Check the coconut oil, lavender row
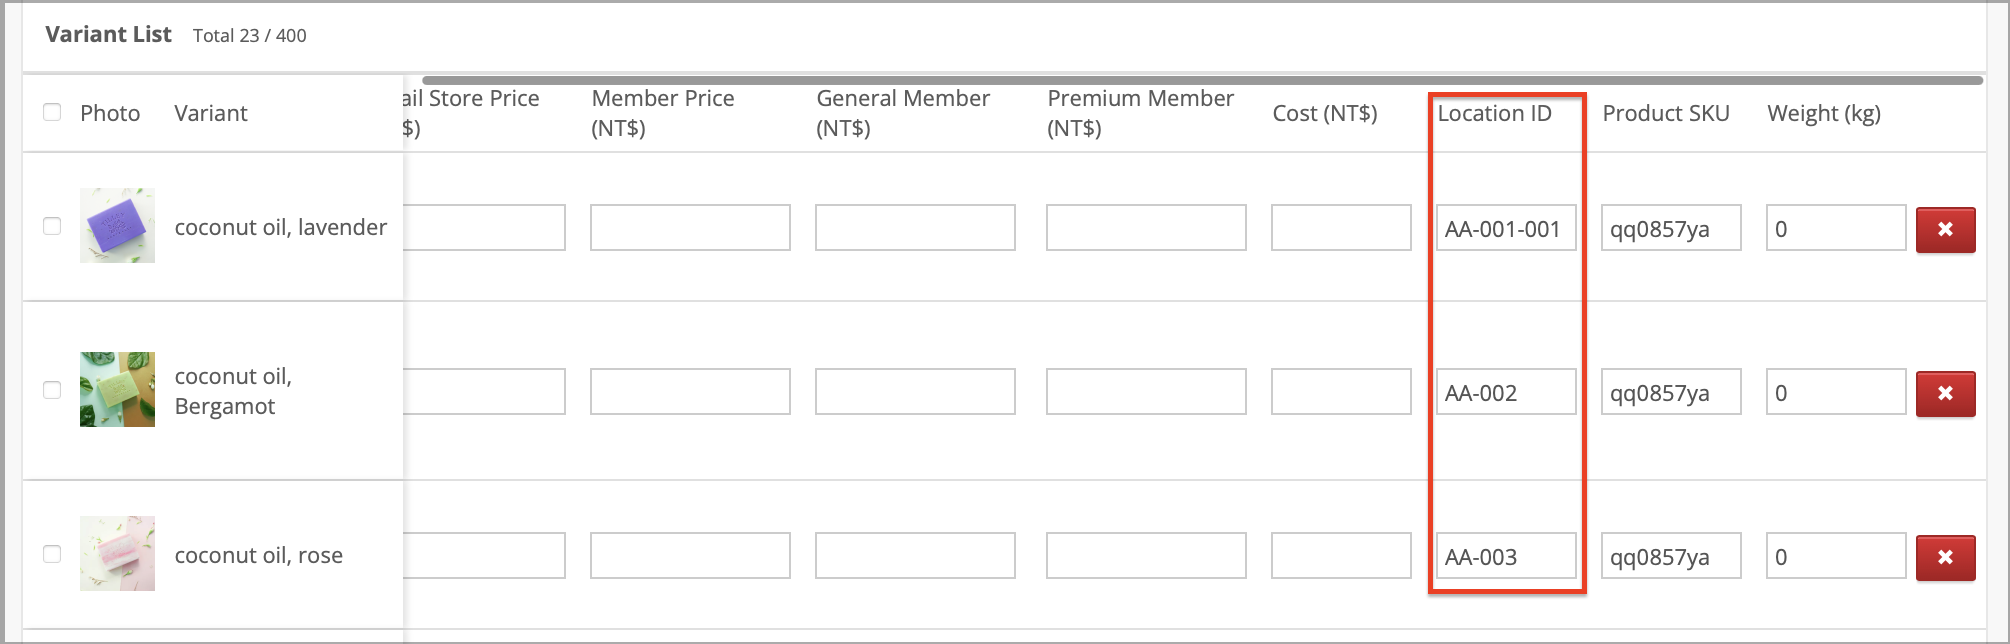 coord(52,226)
